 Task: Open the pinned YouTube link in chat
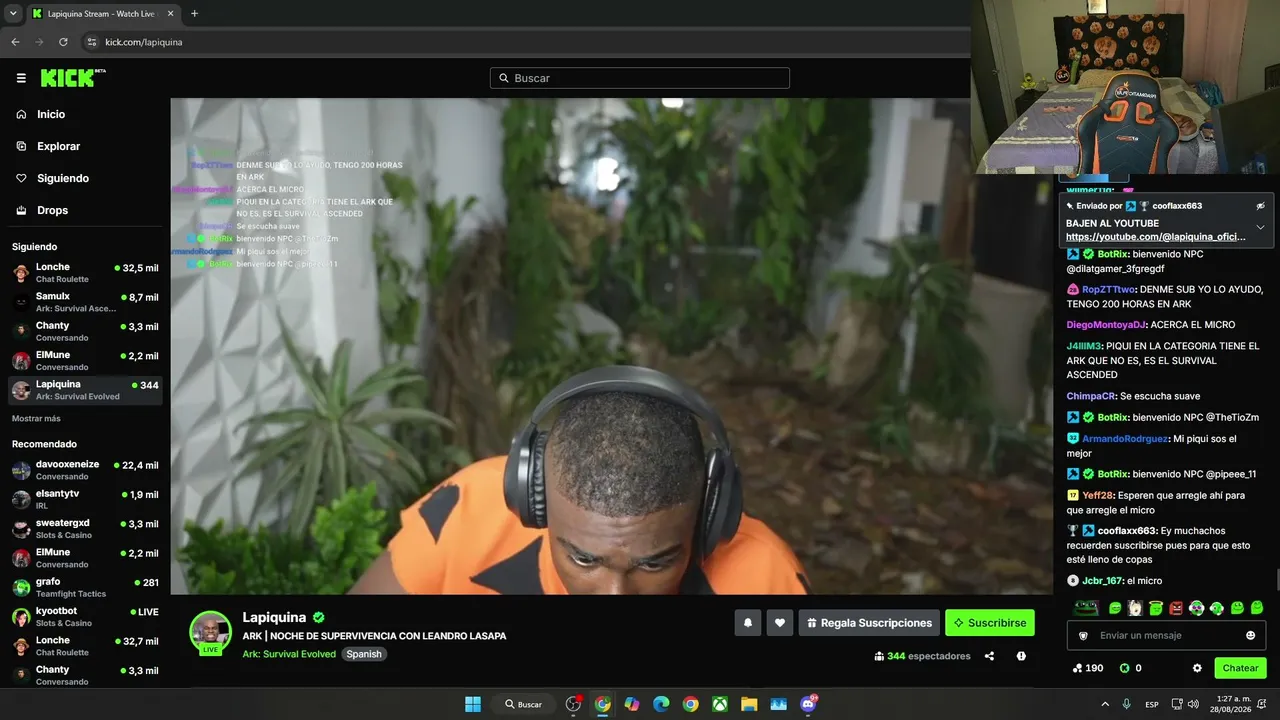click(1156, 237)
